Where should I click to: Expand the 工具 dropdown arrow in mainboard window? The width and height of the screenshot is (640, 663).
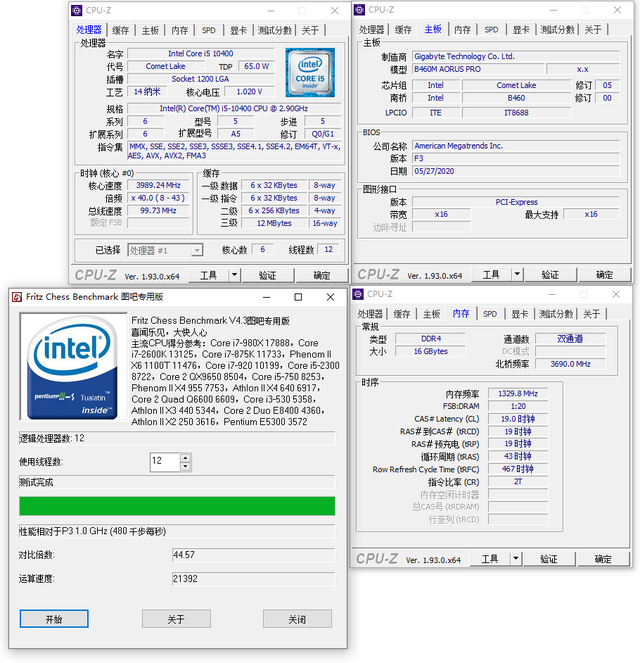click(x=517, y=274)
